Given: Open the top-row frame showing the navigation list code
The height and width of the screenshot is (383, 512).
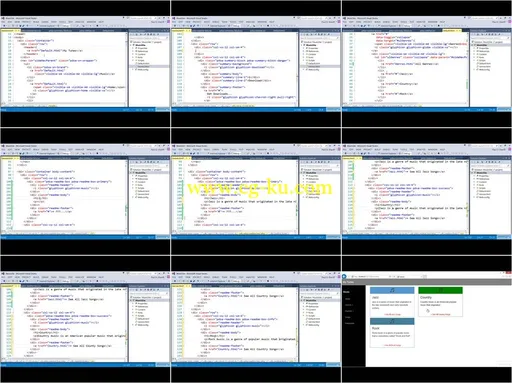Looking at the screenshot, I should 427,64.
